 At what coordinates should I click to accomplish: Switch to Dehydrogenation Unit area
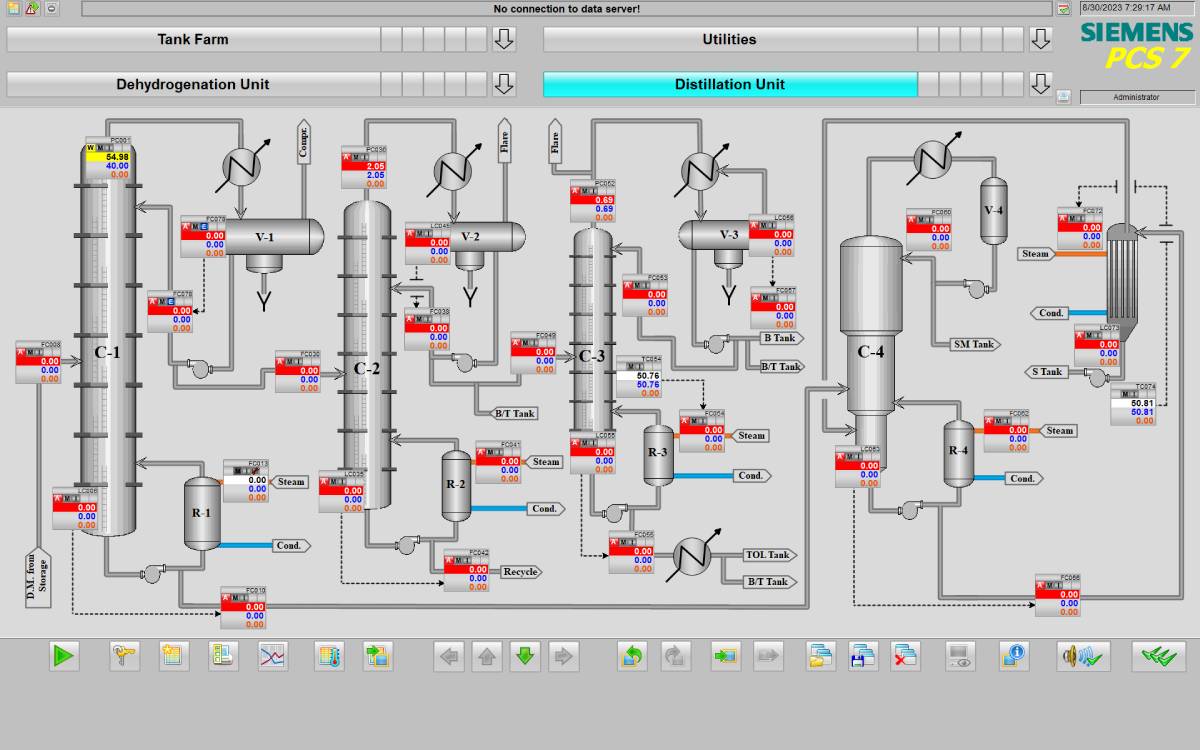[x=193, y=84]
